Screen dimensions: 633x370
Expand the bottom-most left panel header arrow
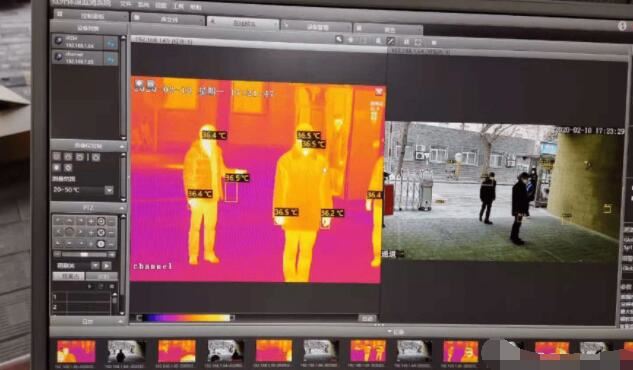[121, 321]
